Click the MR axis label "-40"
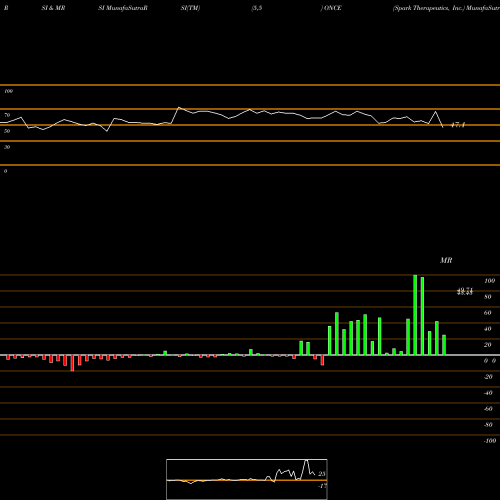Image resolution: width=500 pixels, height=500 pixels. [488, 393]
